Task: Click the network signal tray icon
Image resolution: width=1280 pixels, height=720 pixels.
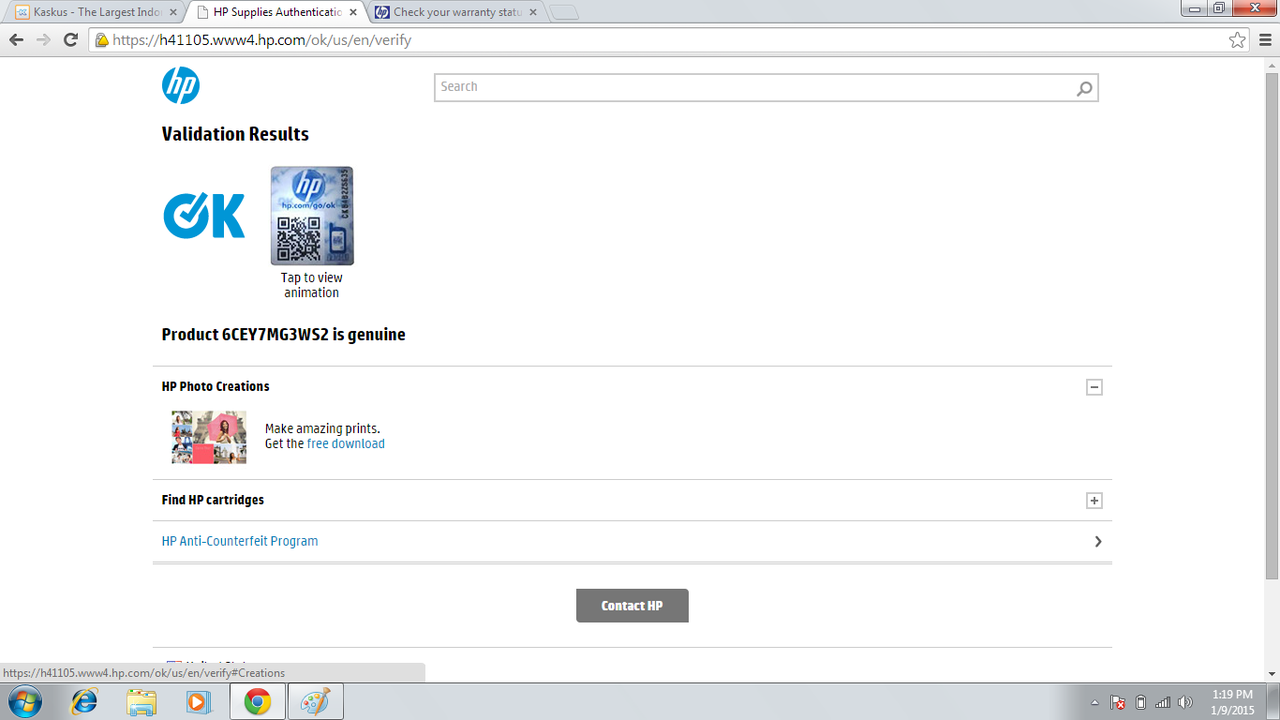Action: (1163, 703)
